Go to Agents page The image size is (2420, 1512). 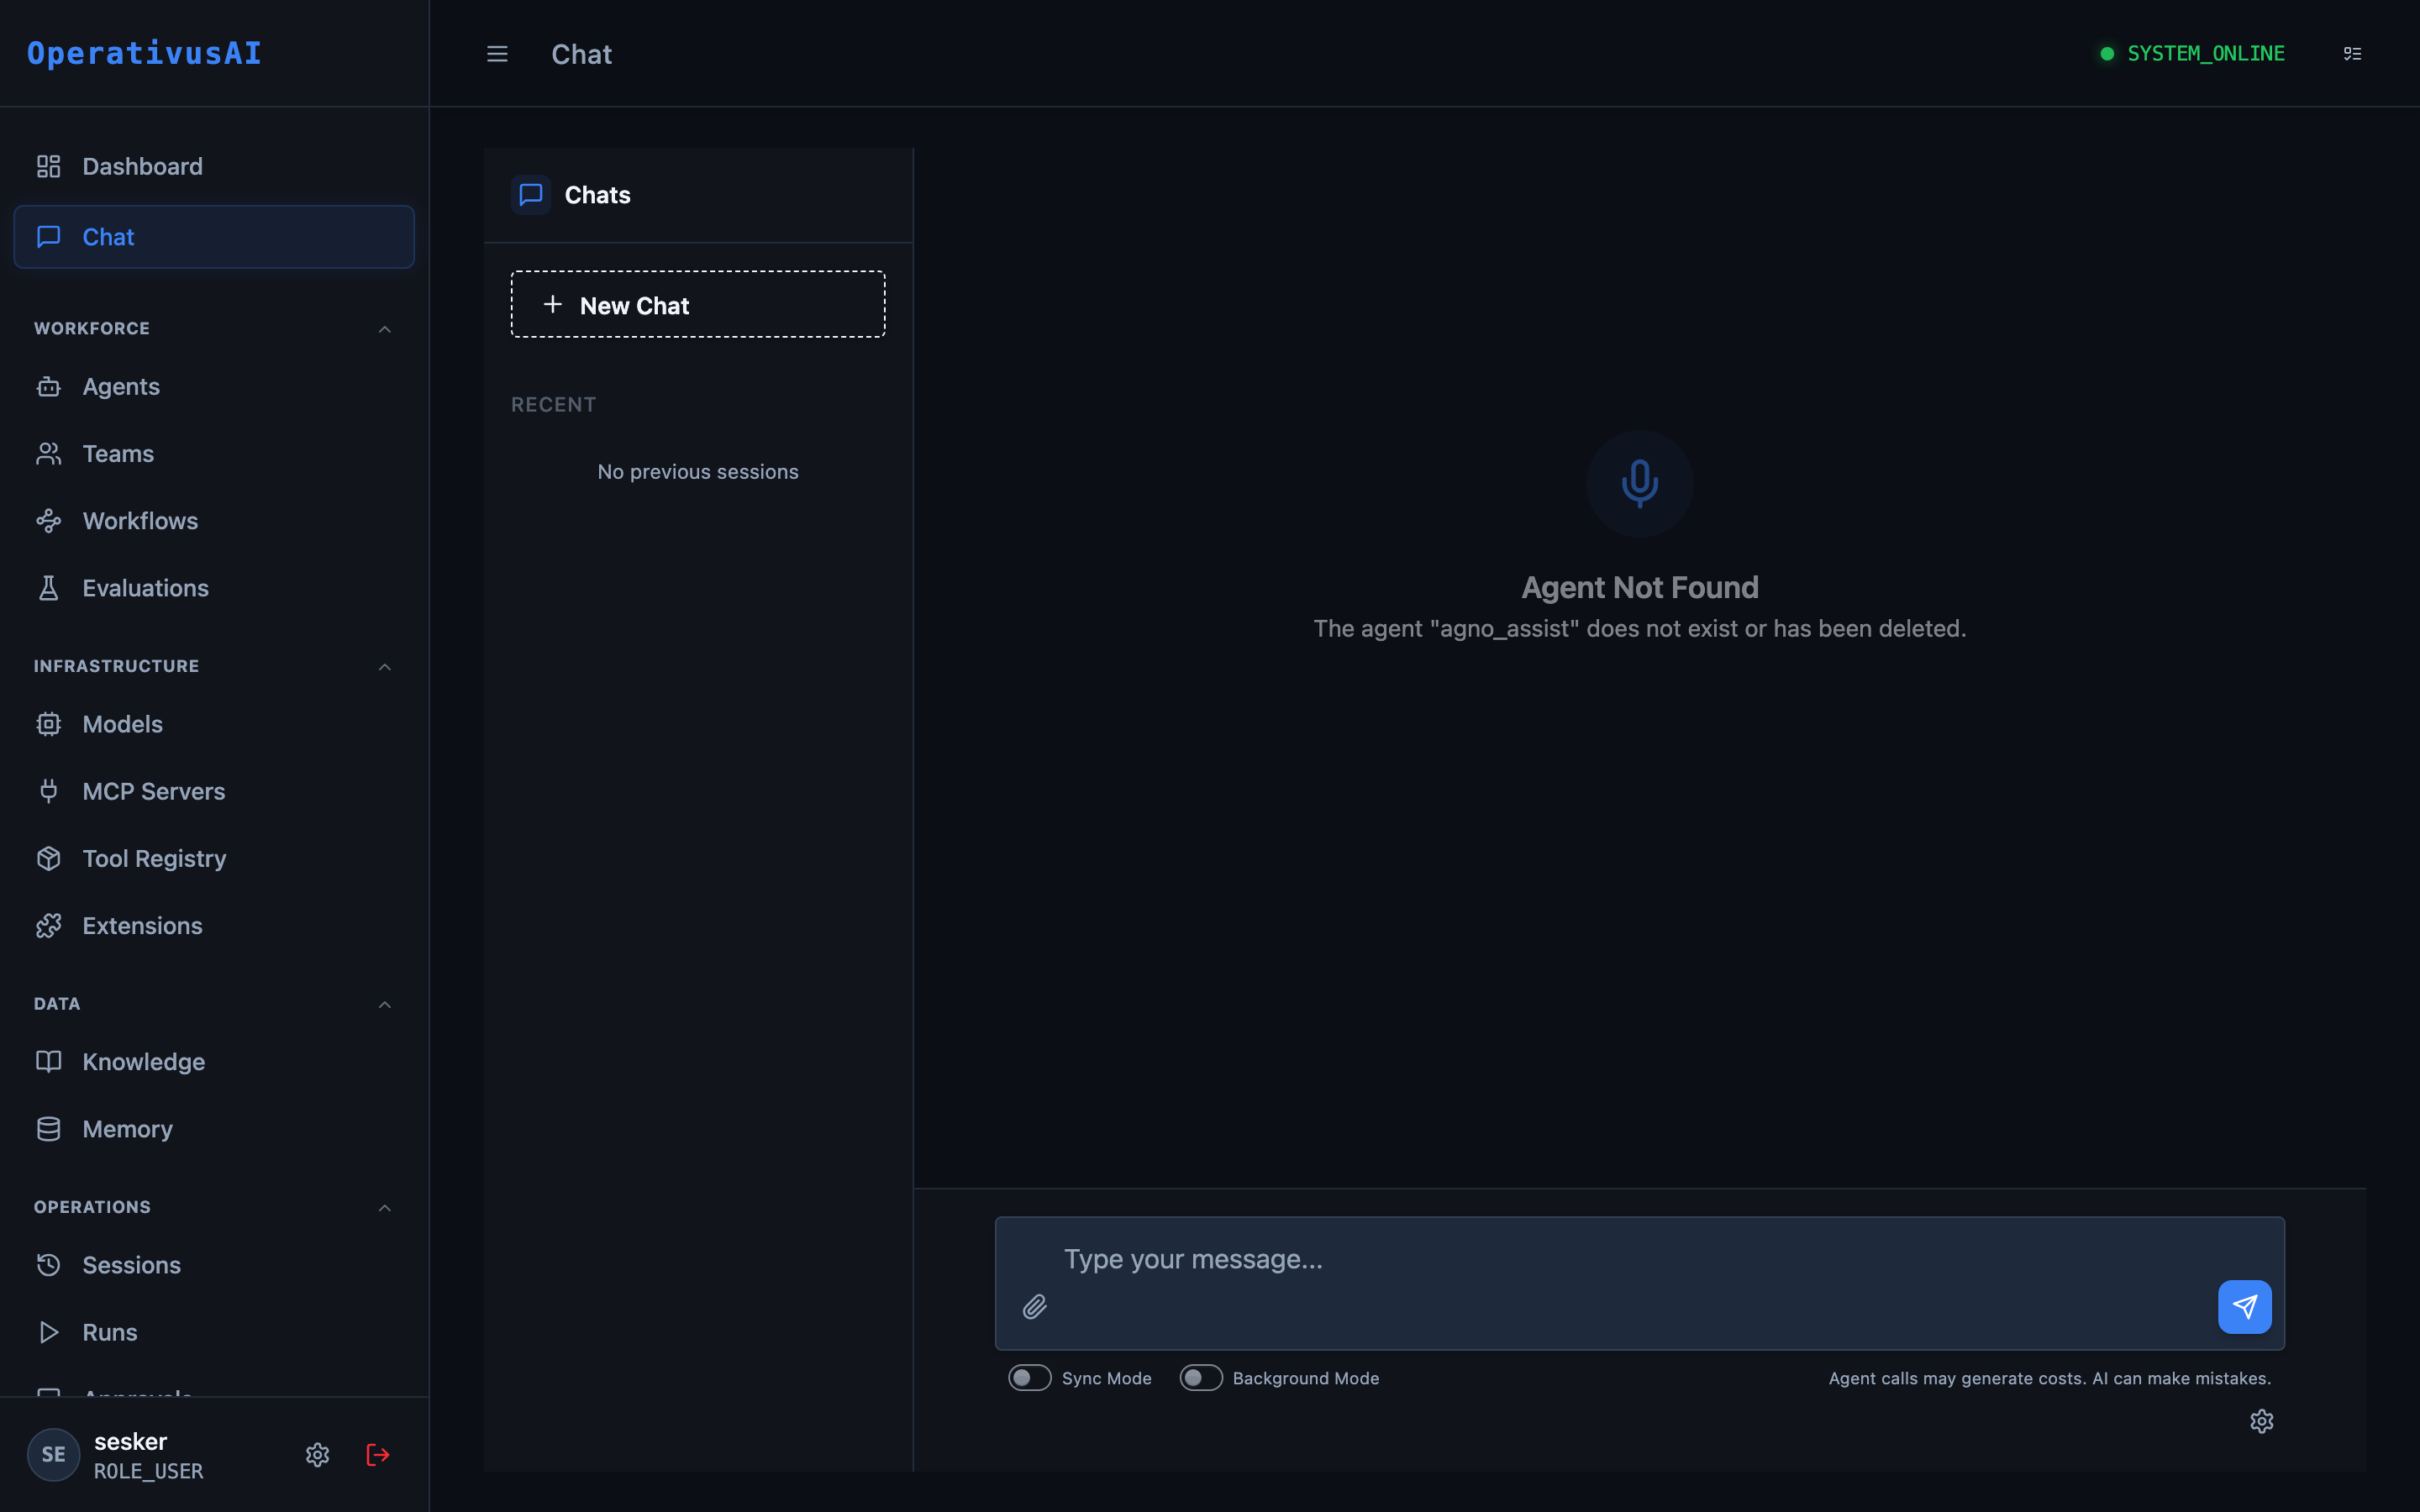pyautogui.click(x=214, y=387)
